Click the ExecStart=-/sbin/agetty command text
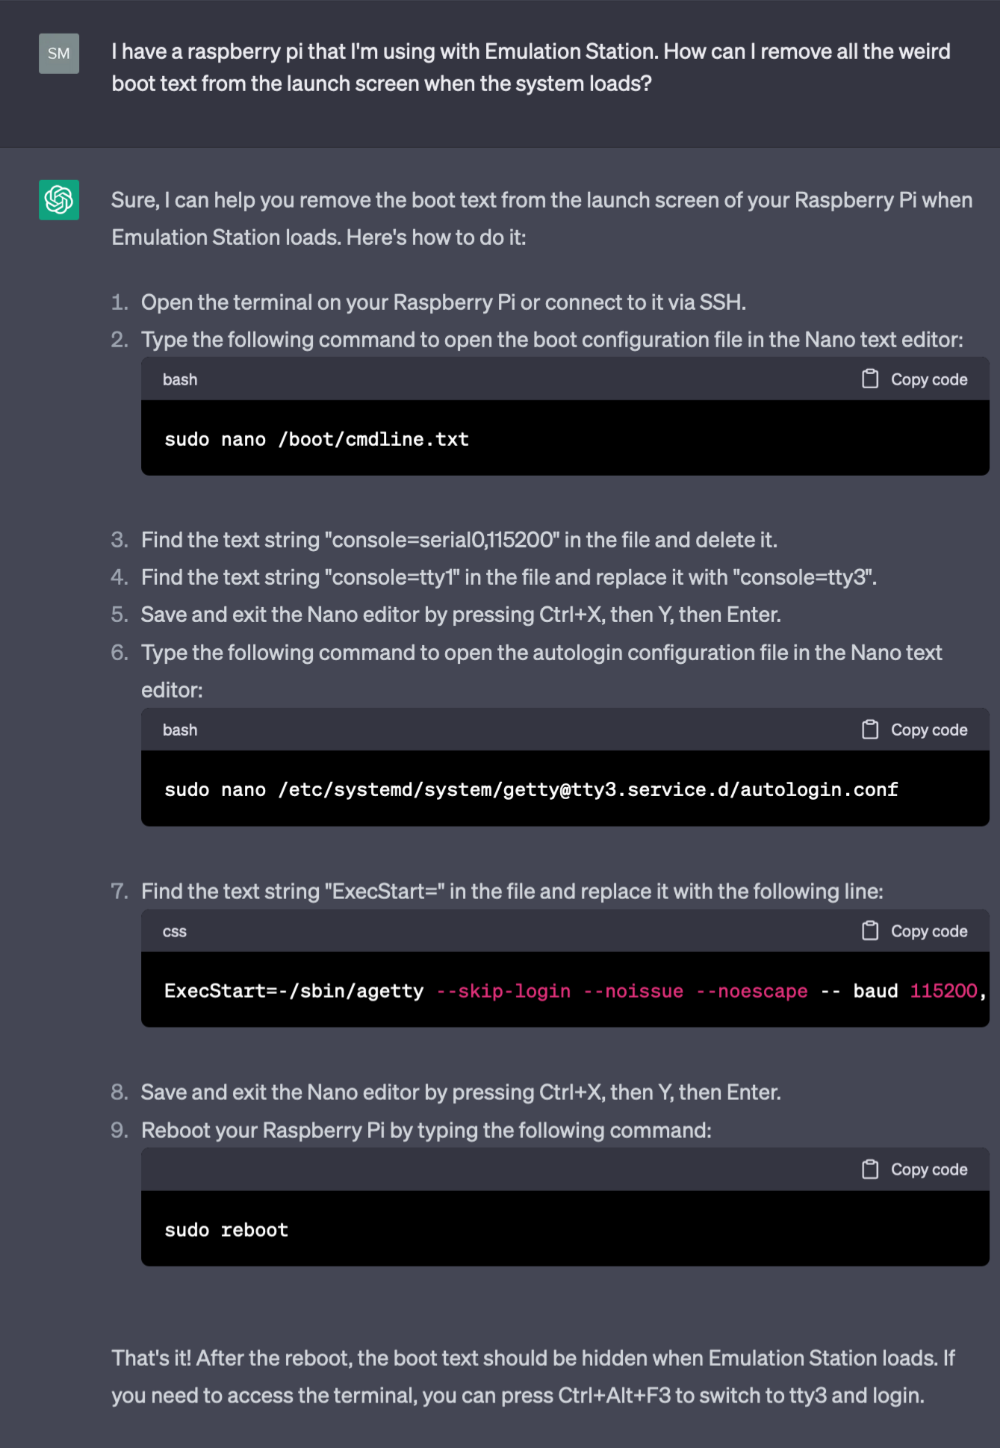Image resolution: width=1000 pixels, height=1448 pixels. tap(293, 991)
